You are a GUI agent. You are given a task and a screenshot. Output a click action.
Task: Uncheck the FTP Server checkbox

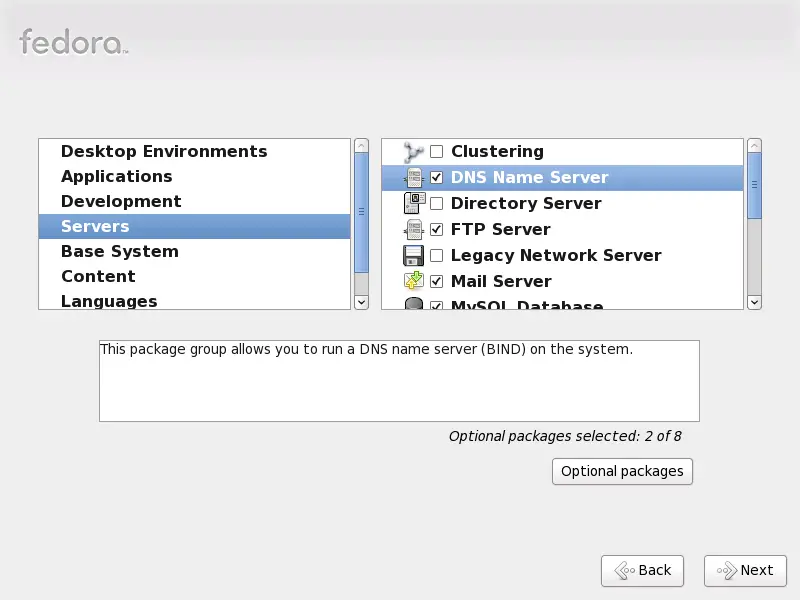tap(436, 230)
